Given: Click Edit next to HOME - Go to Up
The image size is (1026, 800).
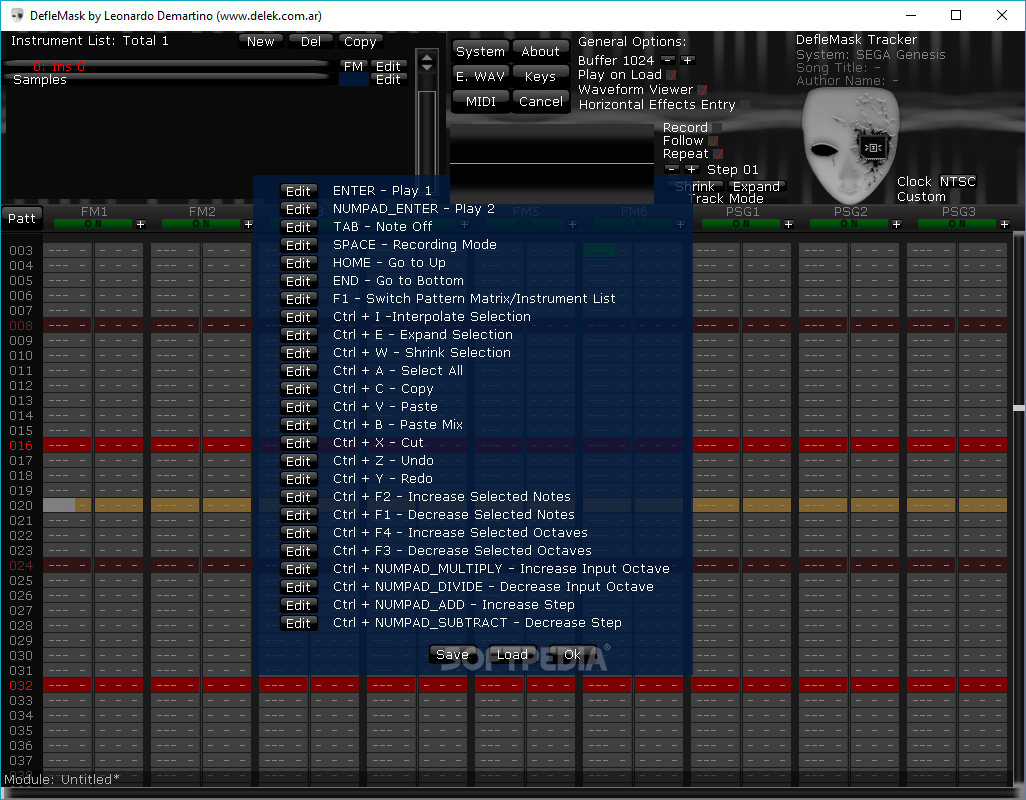Looking at the screenshot, I should [x=298, y=263].
